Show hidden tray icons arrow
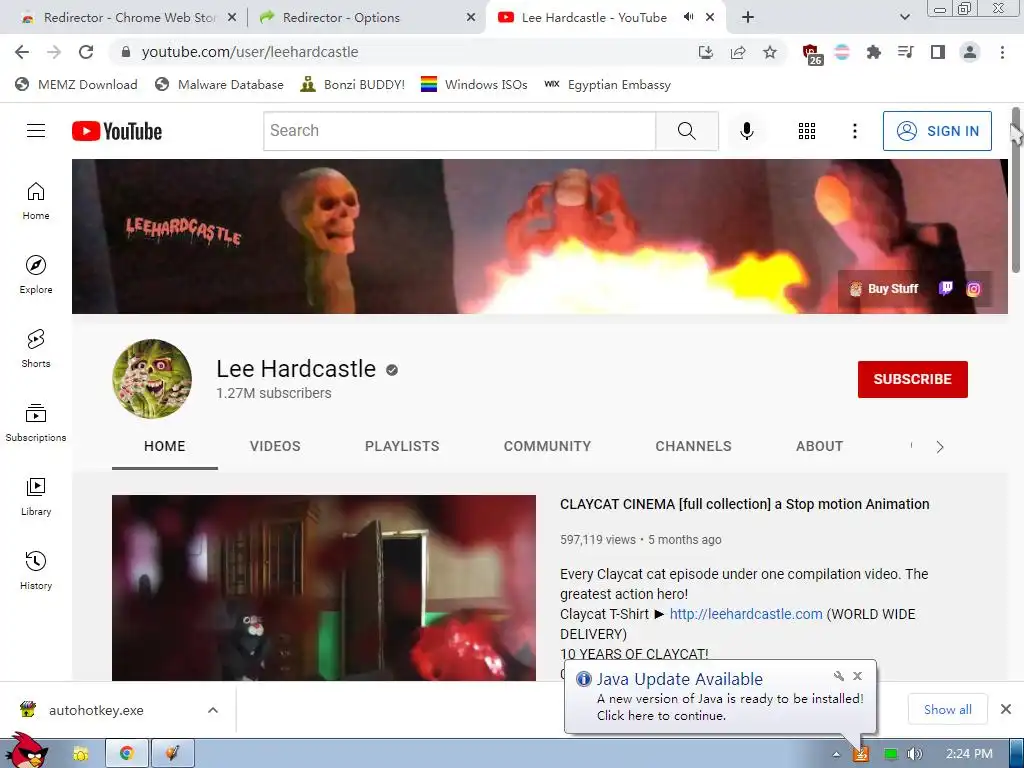Viewport: 1024px width, 768px height. pos(836,754)
